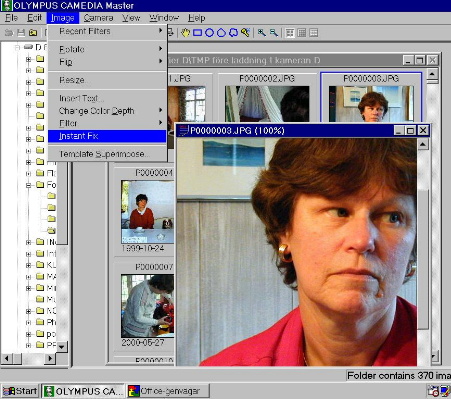The width and height of the screenshot is (451, 399).
Task: Open the Rotate submenu
Action: click(107, 49)
